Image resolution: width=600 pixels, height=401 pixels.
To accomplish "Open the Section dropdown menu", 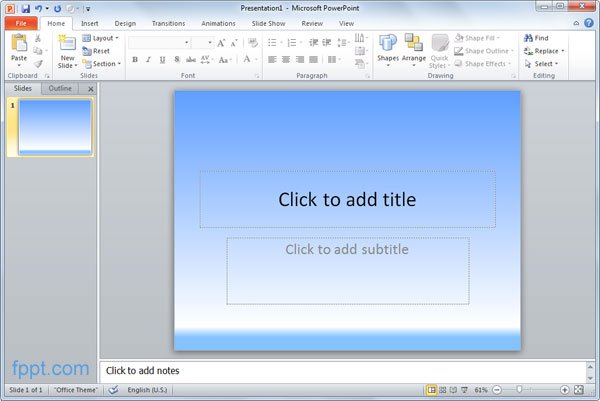I will click(102, 64).
